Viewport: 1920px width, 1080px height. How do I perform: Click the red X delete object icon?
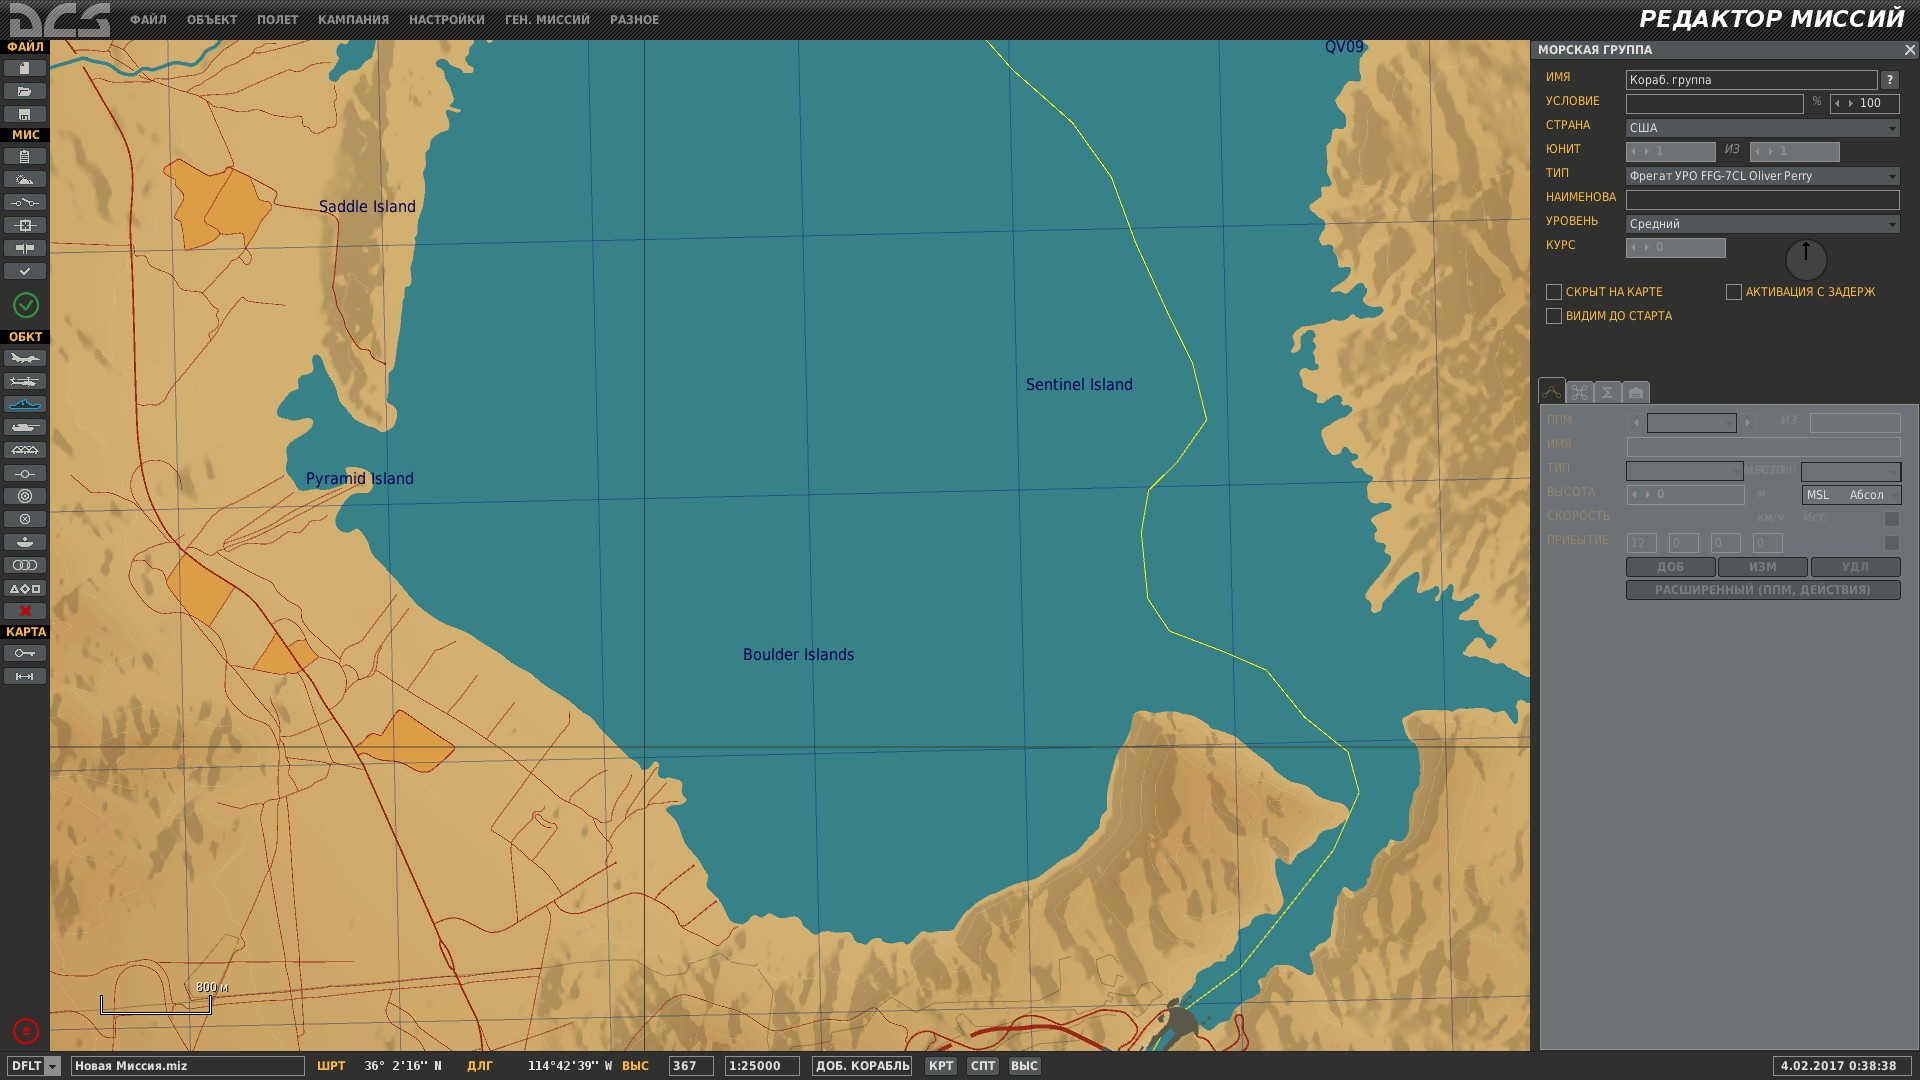(25, 611)
